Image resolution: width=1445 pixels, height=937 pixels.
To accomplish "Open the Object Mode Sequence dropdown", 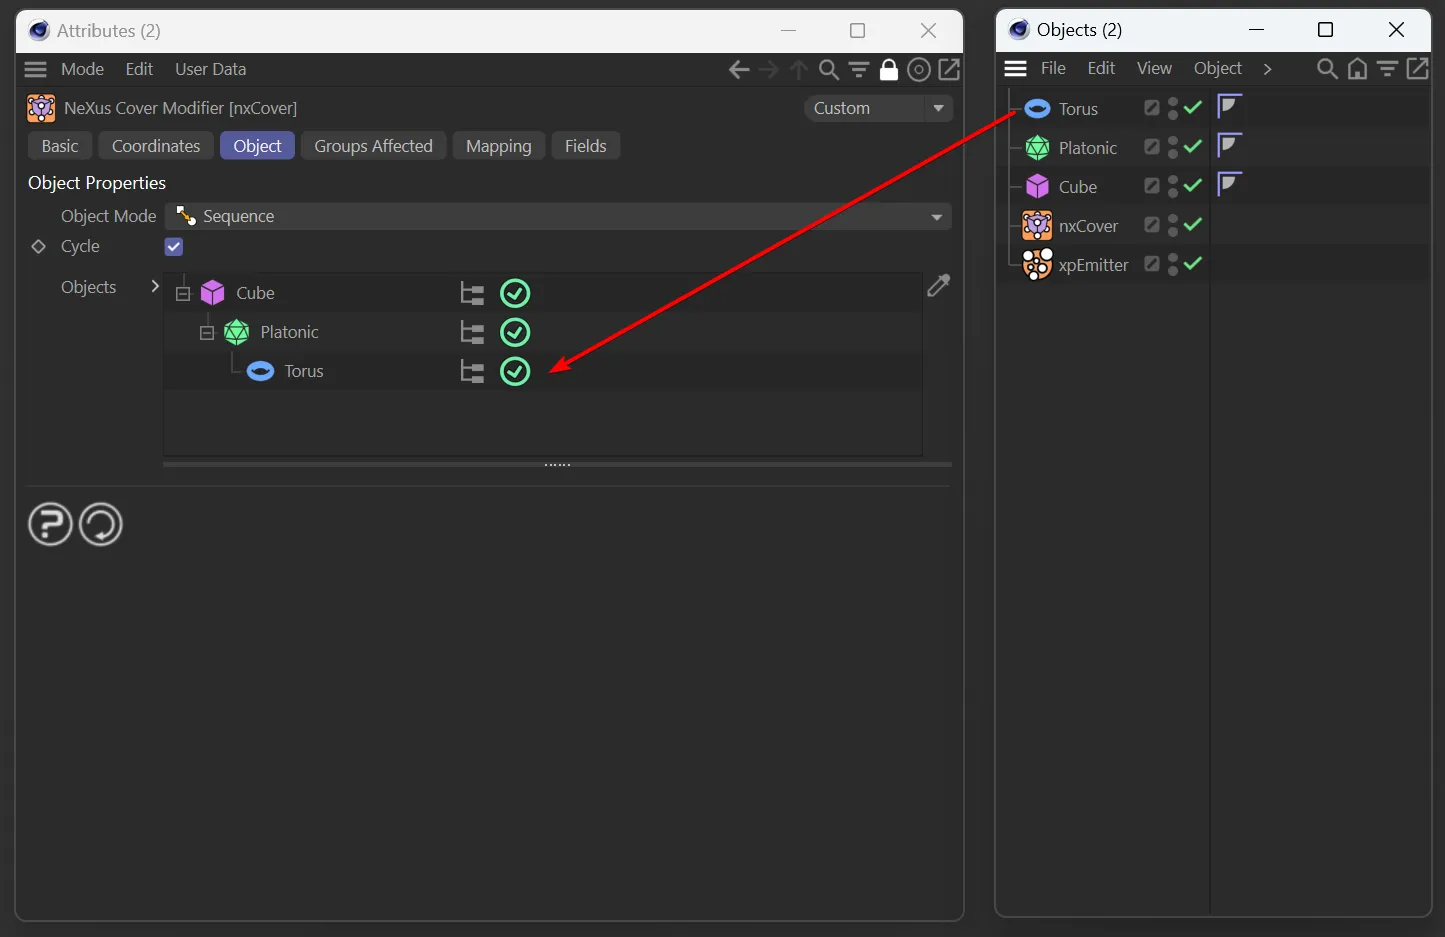I will 557,217.
